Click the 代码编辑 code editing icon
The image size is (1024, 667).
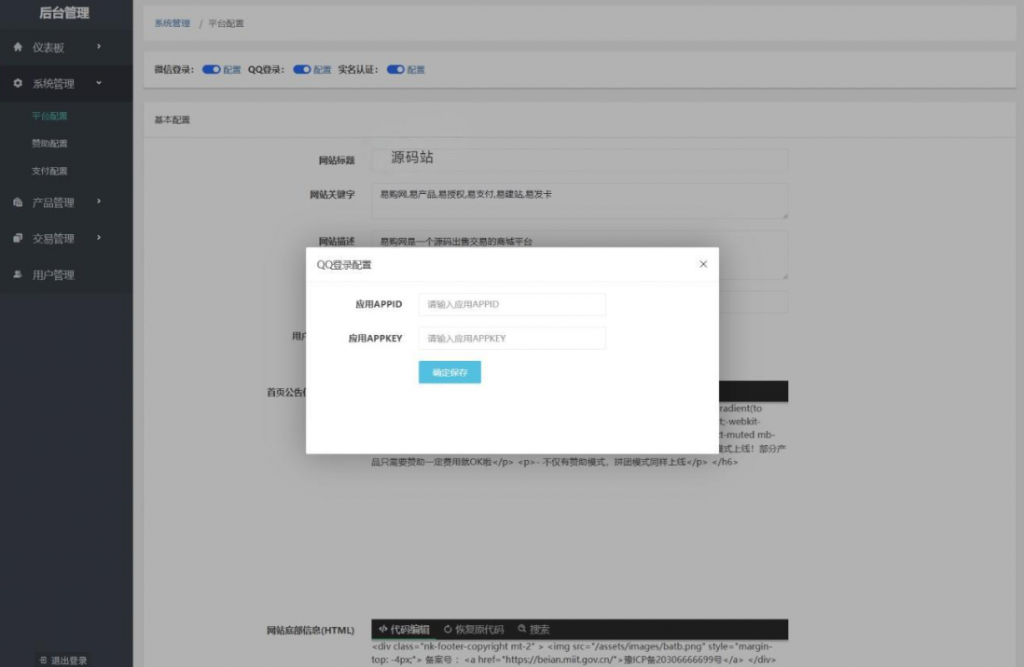(383, 629)
